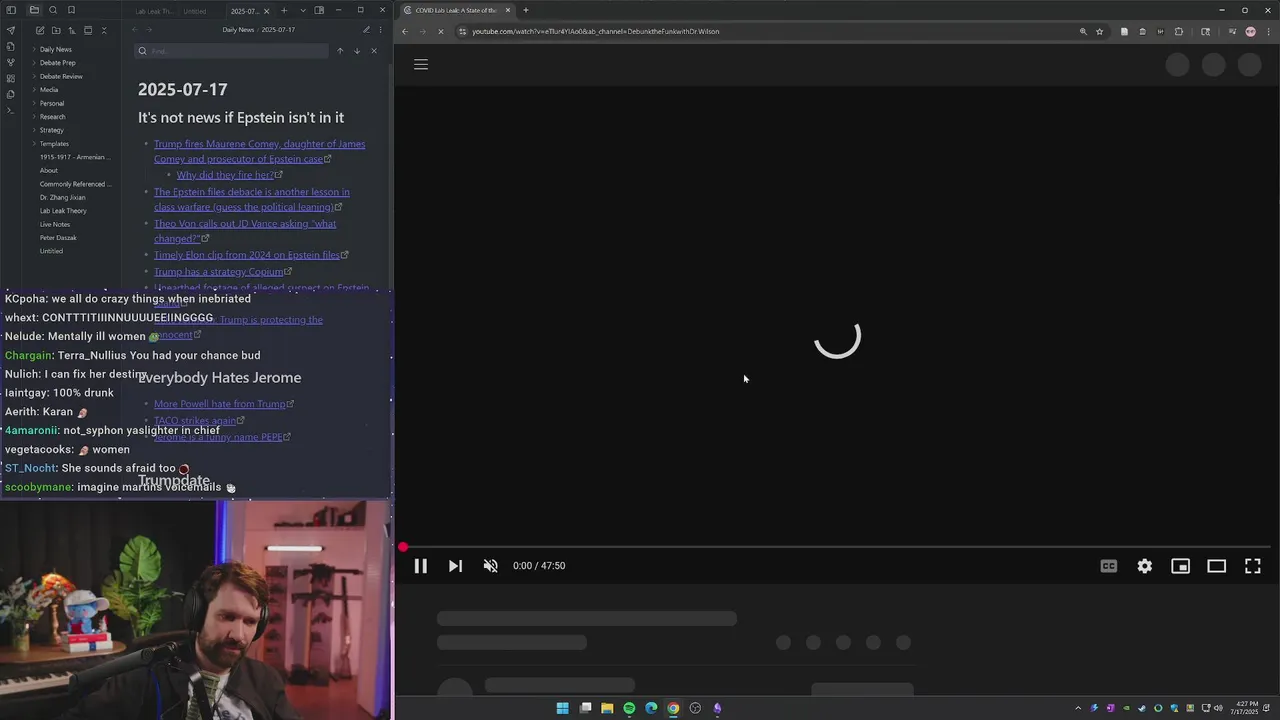Go back in the browser
This screenshot has width=1280, height=720.
pyautogui.click(x=405, y=31)
